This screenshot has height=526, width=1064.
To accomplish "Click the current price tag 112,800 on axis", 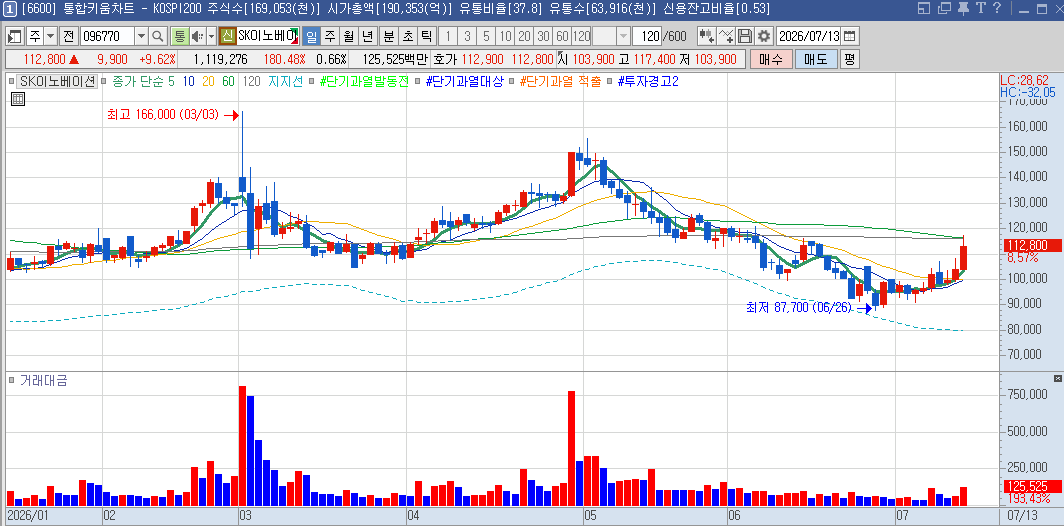I will coord(1031,246).
